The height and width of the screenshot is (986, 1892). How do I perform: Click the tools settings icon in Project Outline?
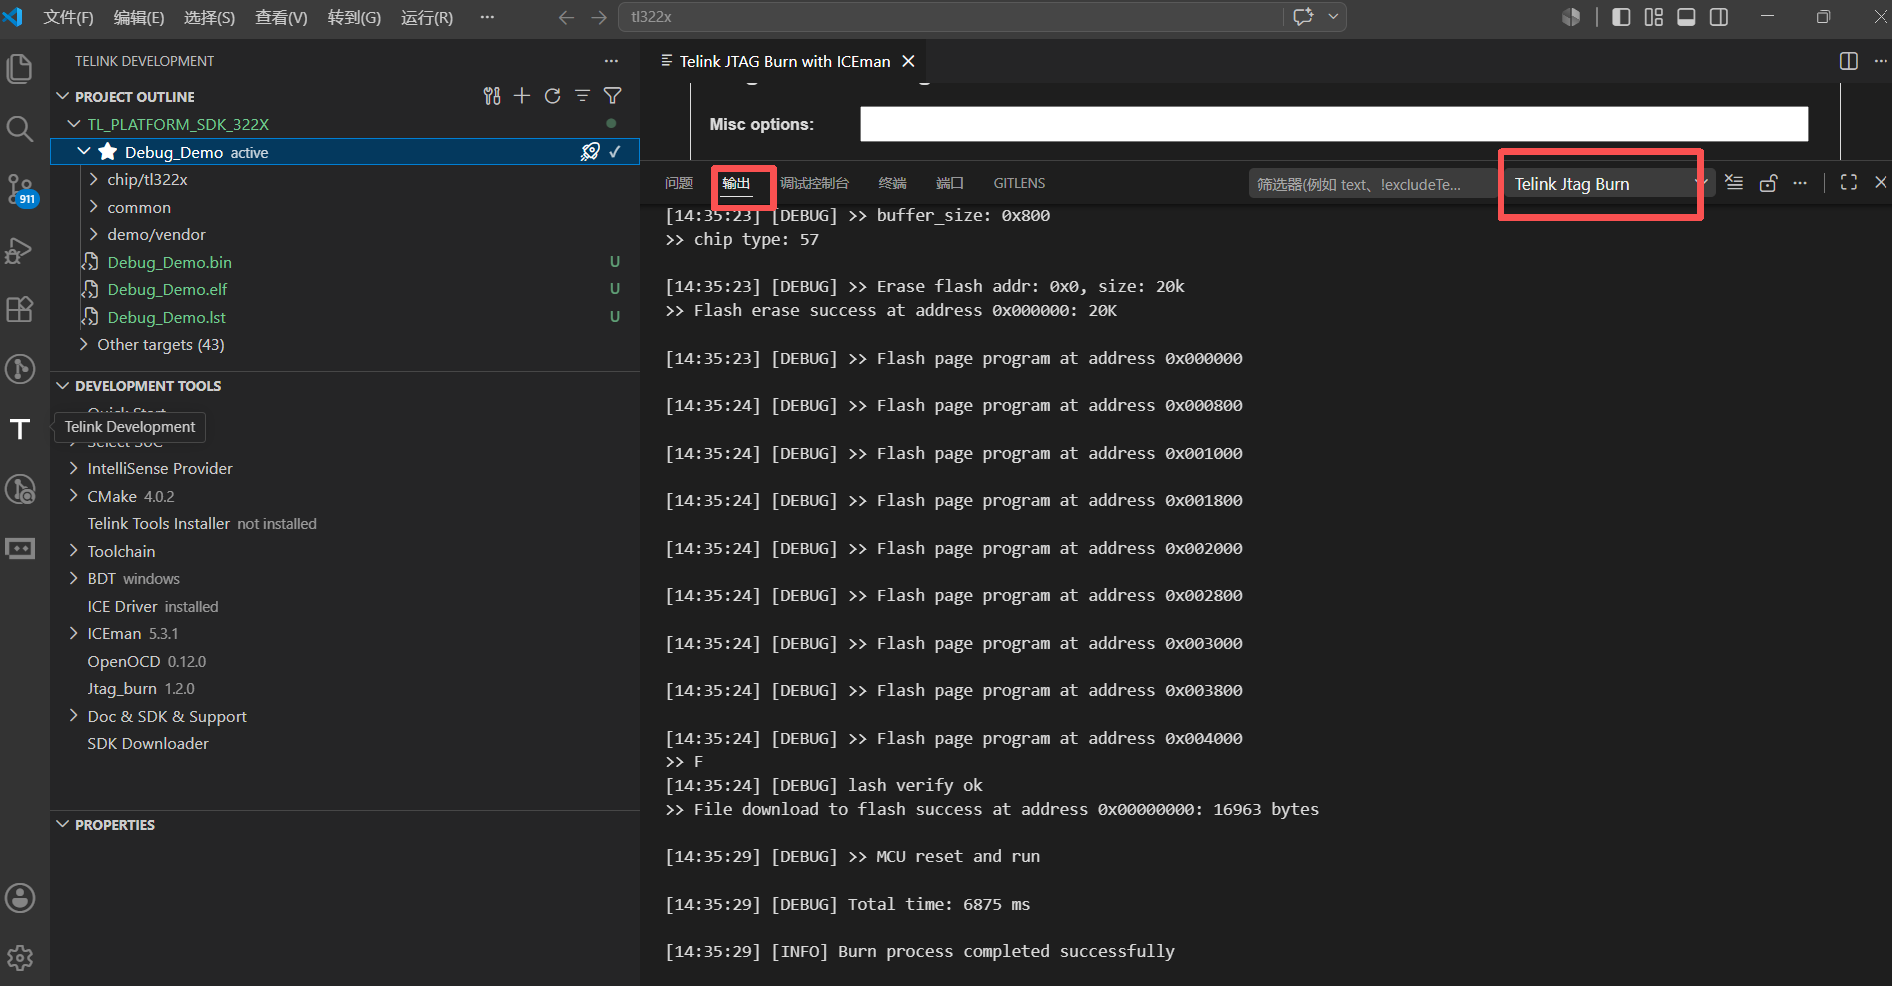pyautogui.click(x=492, y=96)
